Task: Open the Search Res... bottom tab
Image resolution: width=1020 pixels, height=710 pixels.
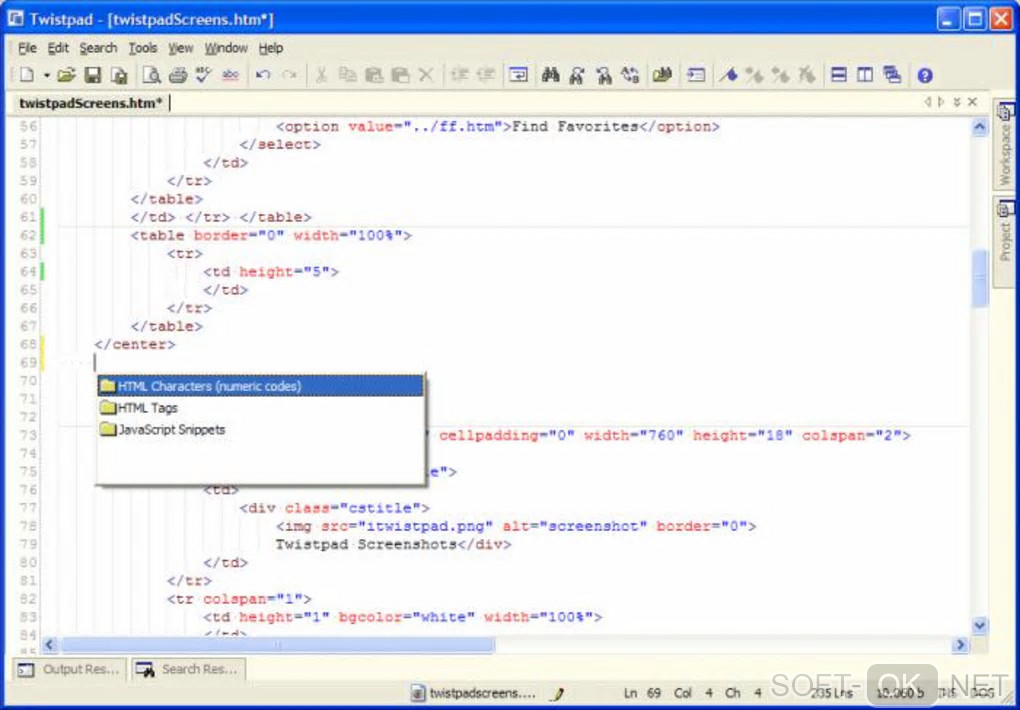Action: pos(189,669)
